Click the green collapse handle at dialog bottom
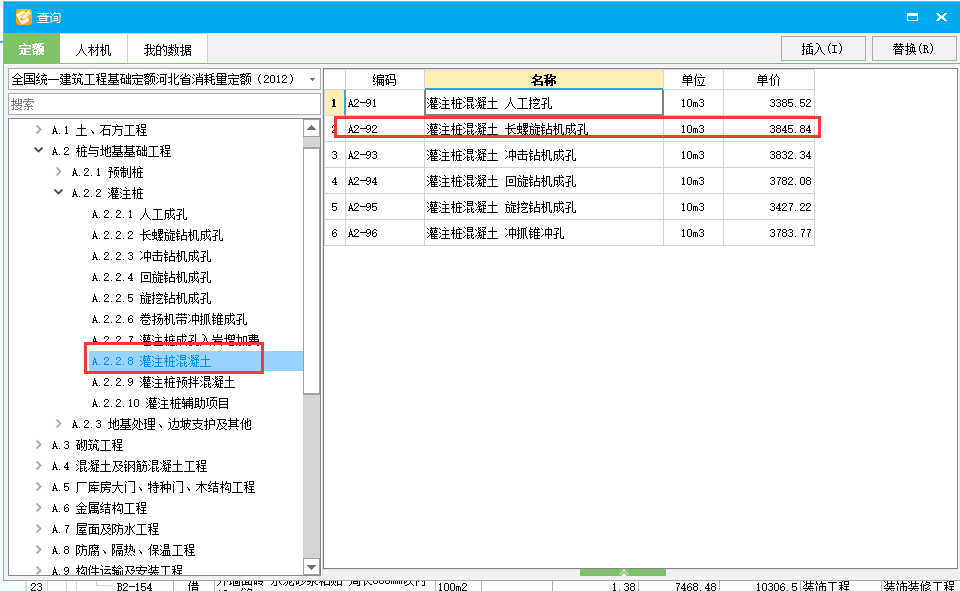Screen dimensions: 960x591 pyautogui.click(x=623, y=573)
